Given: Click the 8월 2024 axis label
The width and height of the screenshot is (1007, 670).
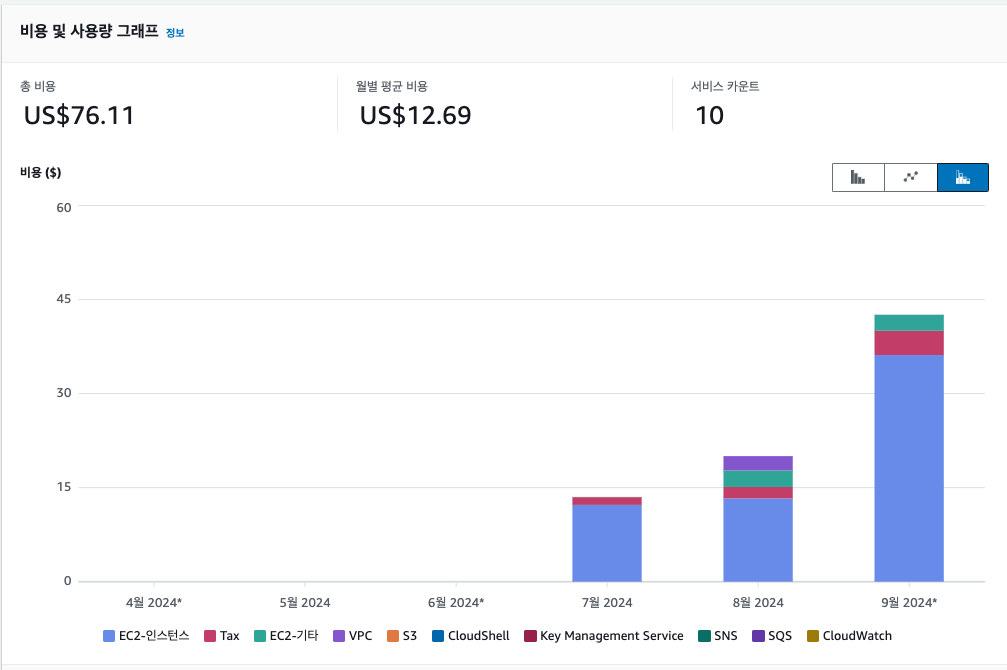Looking at the screenshot, I should pyautogui.click(x=758, y=603).
